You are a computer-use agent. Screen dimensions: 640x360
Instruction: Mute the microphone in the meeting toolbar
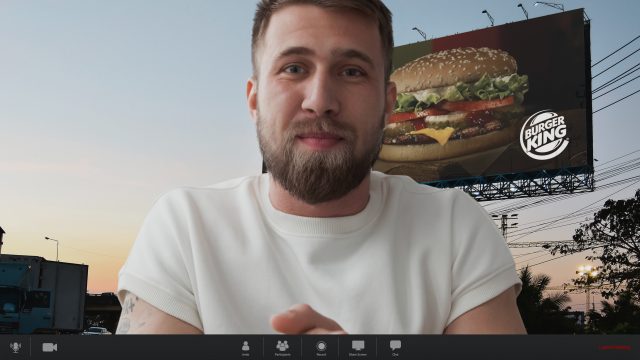[16, 347]
